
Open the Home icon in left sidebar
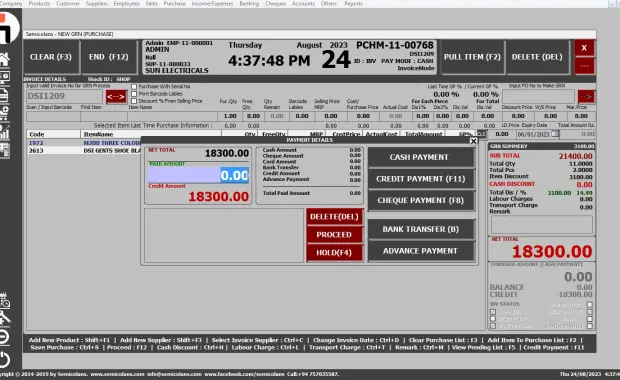[4, 59]
